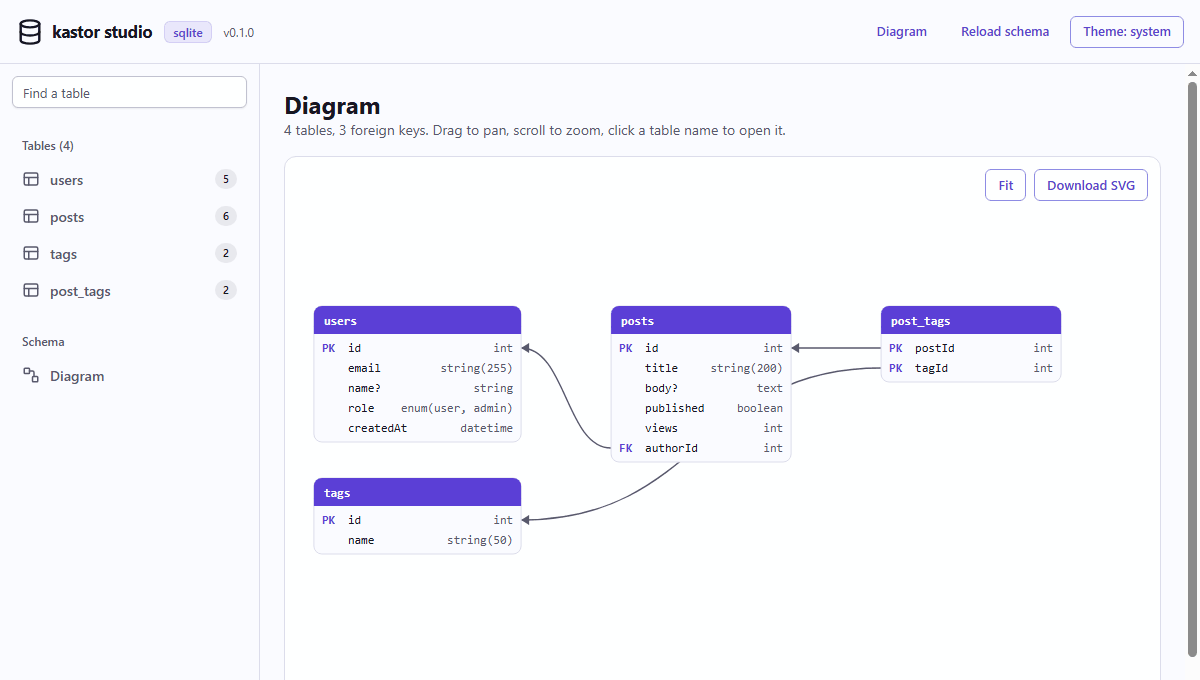Click the users table header in the diagram
1200x680 pixels.
coord(417,320)
